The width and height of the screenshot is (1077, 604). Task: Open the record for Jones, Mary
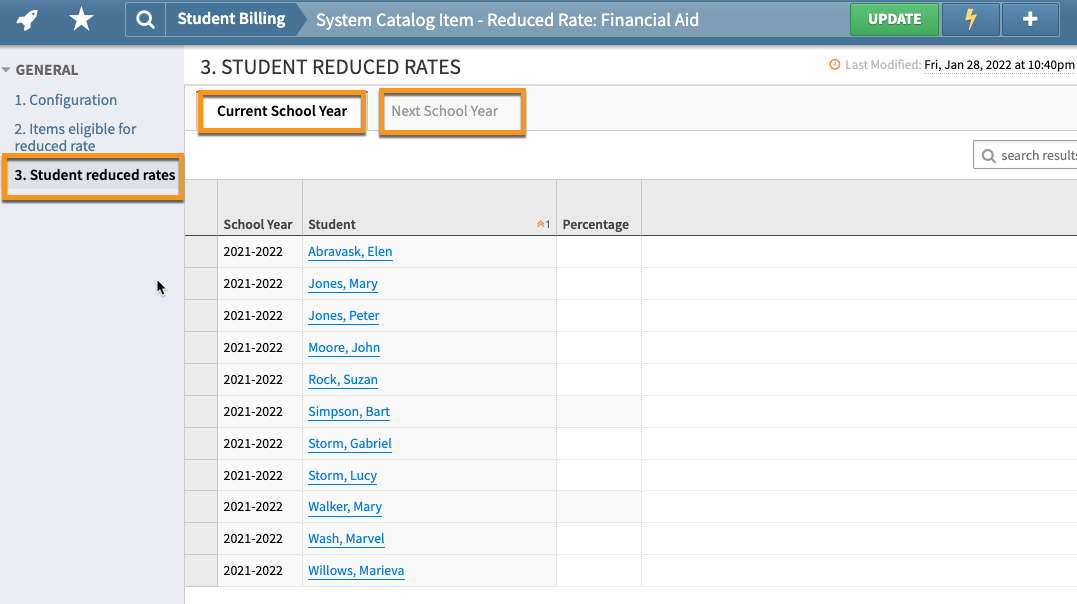[343, 284]
